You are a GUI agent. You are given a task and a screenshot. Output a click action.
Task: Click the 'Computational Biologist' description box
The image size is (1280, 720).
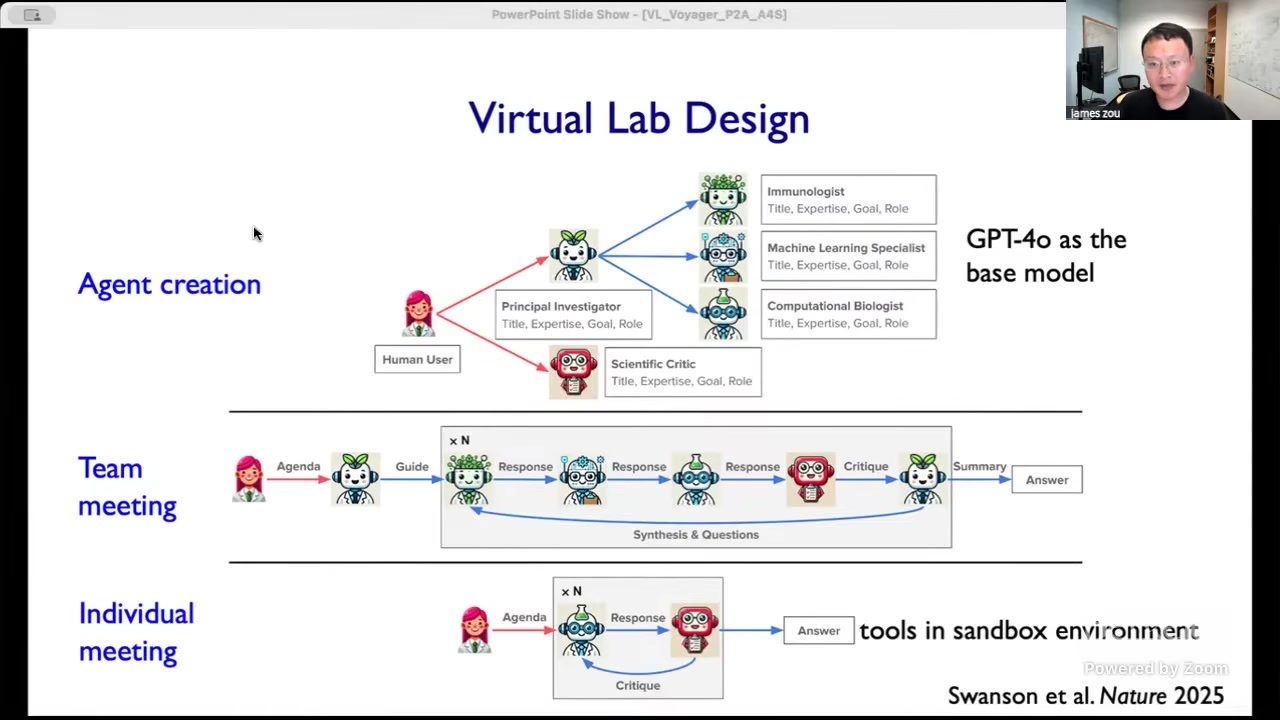click(x=848, y=314)
